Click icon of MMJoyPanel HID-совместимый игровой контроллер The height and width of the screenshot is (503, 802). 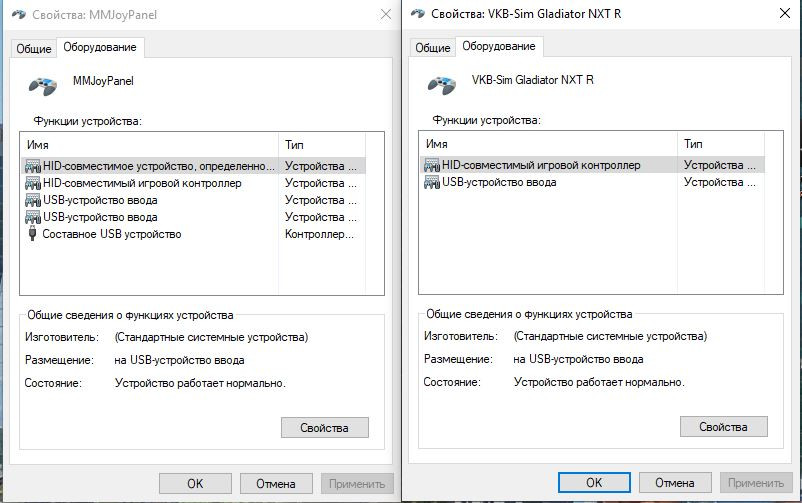click(33, 183)
